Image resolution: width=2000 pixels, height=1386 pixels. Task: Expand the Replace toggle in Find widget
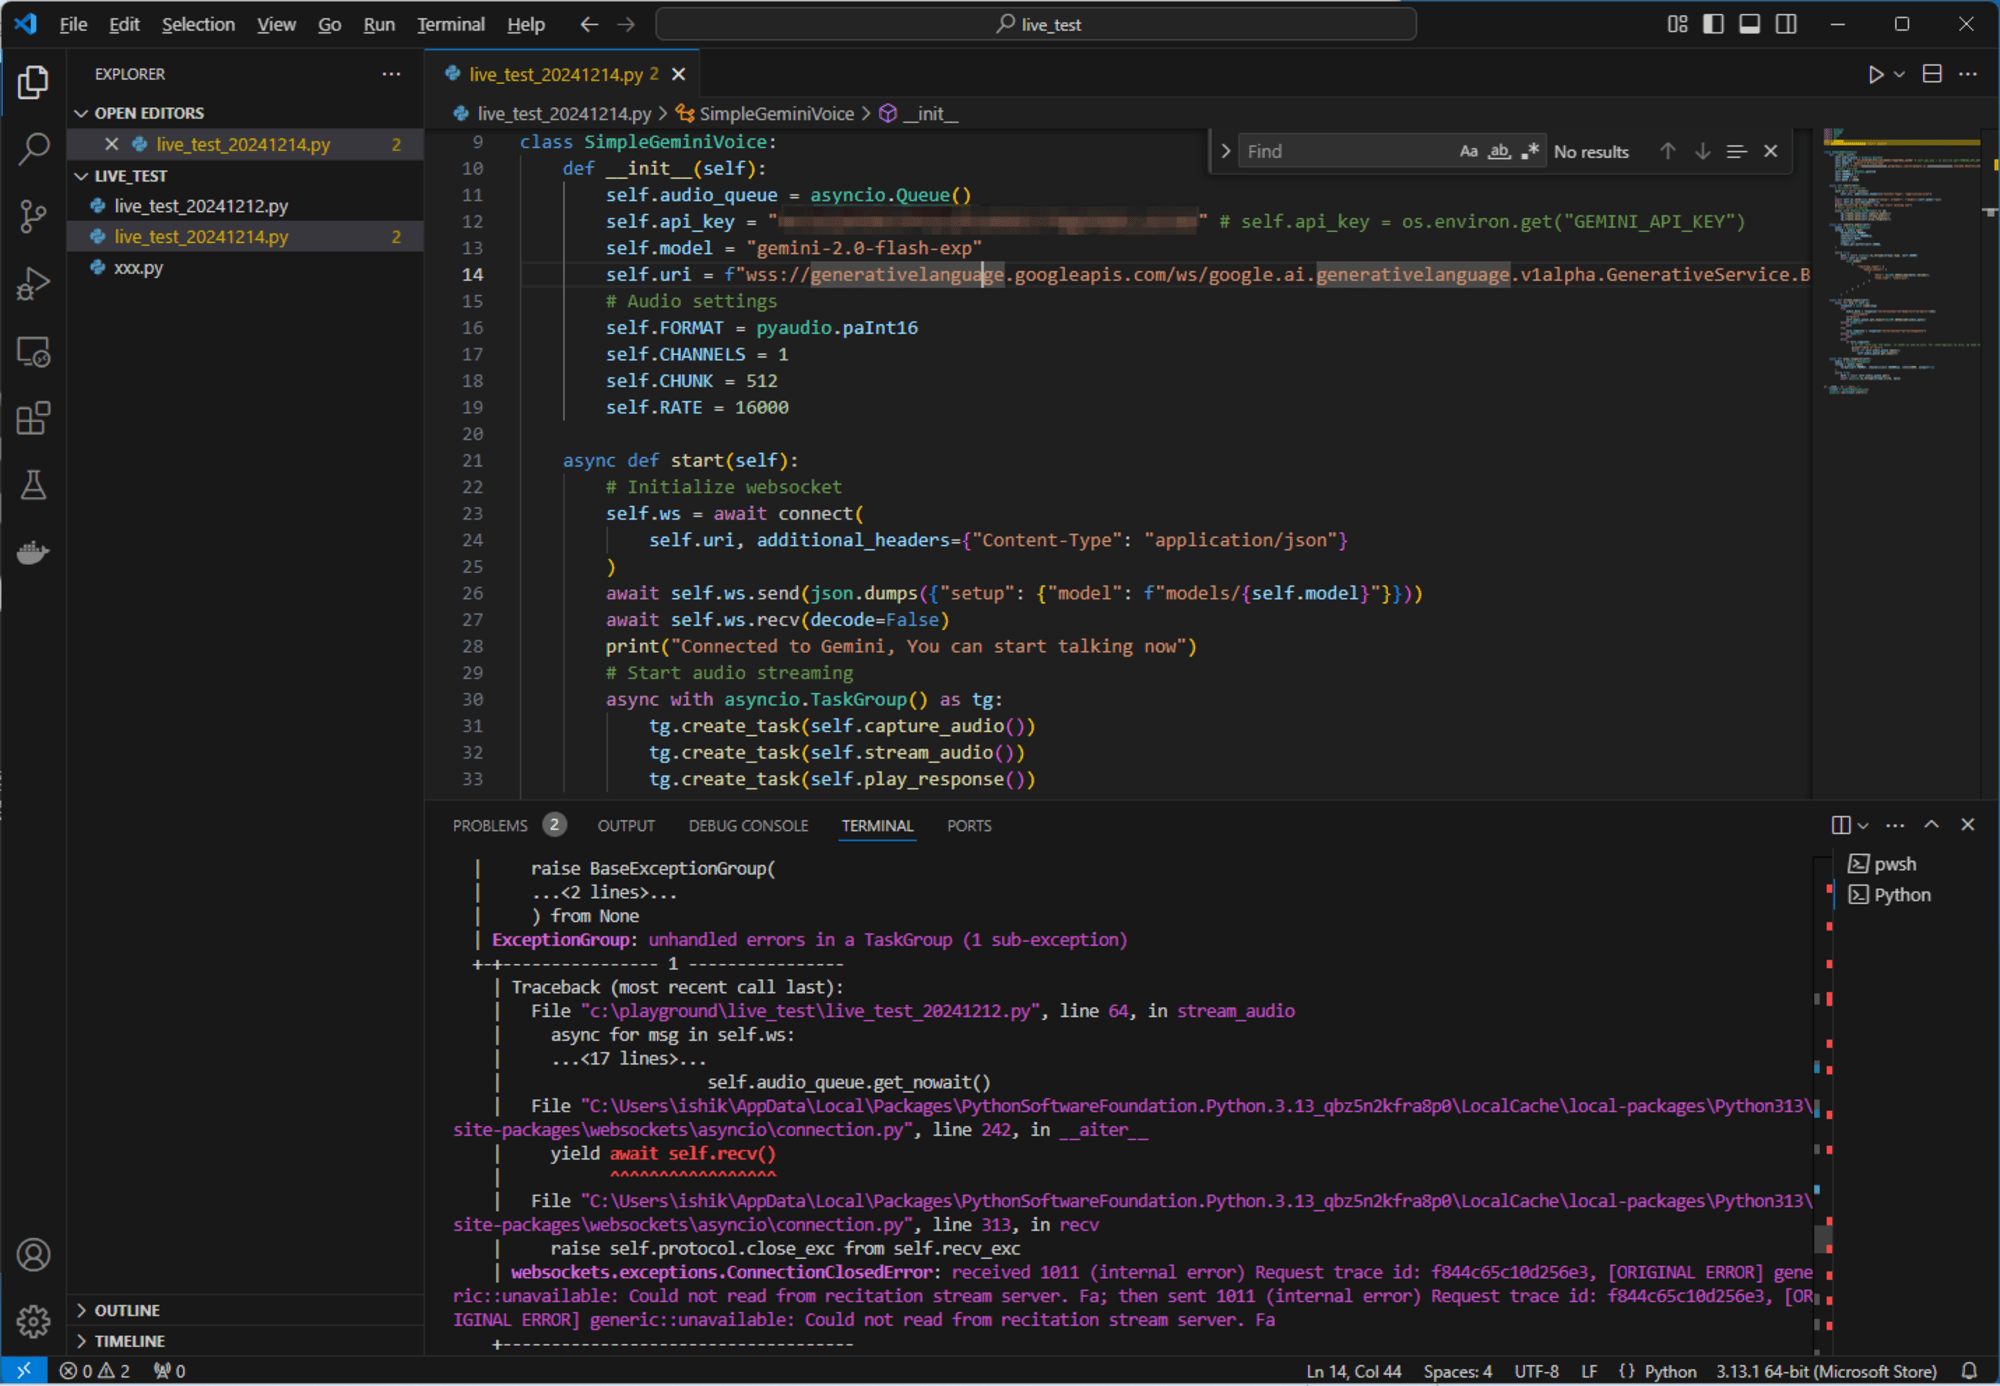[x=1225, y=151]
